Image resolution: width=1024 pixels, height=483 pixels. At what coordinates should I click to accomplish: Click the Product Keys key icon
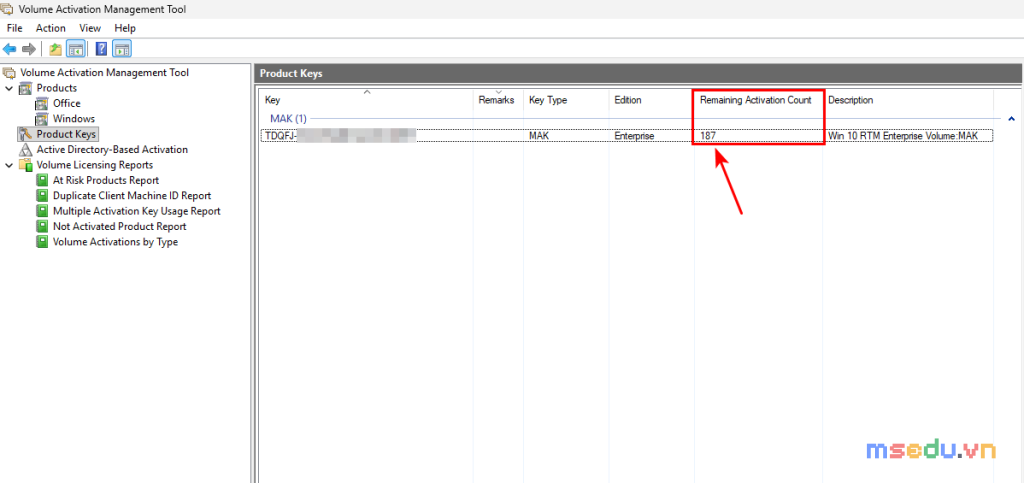click(x=25, y=134)
